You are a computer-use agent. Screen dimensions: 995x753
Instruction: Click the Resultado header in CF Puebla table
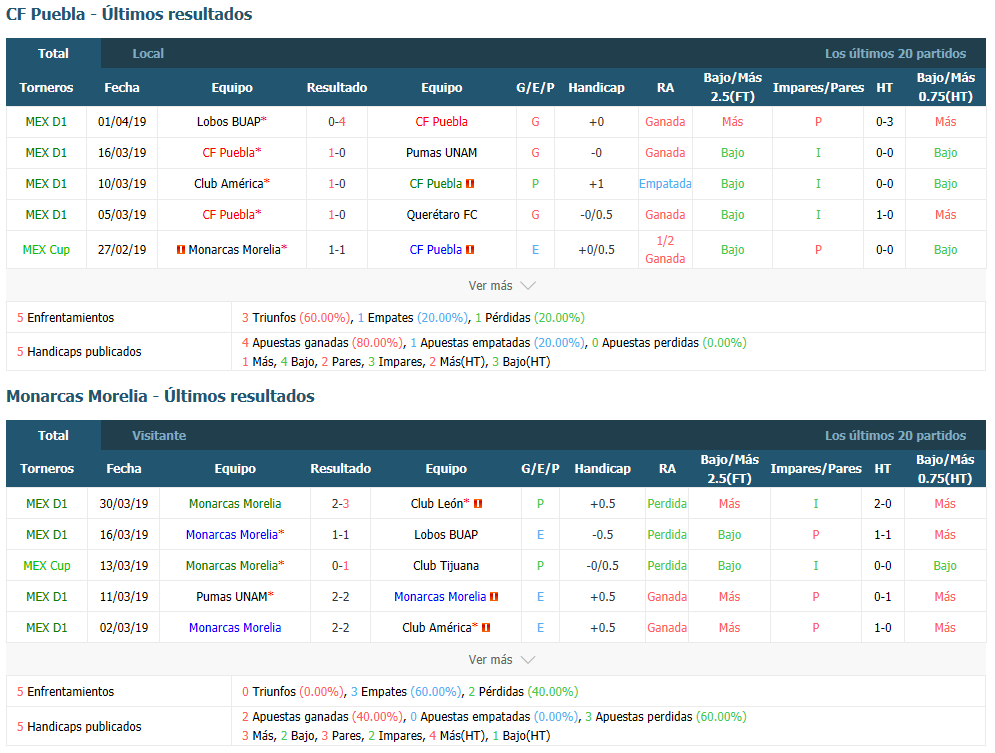point(337,88)
